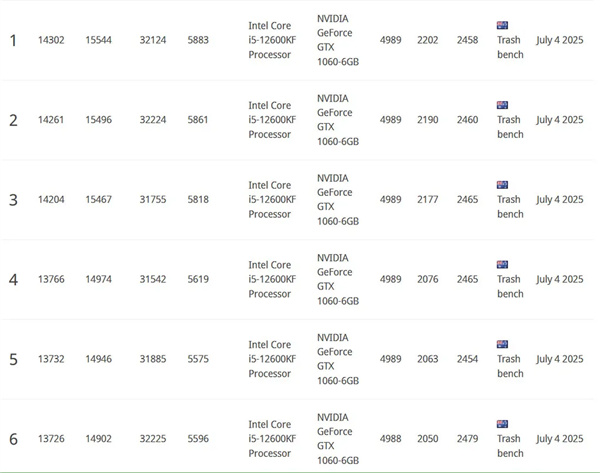This screenshot has height=473, width=600.
Task: Click the flag icon in rank 2 row
Action: coord(502,104)
